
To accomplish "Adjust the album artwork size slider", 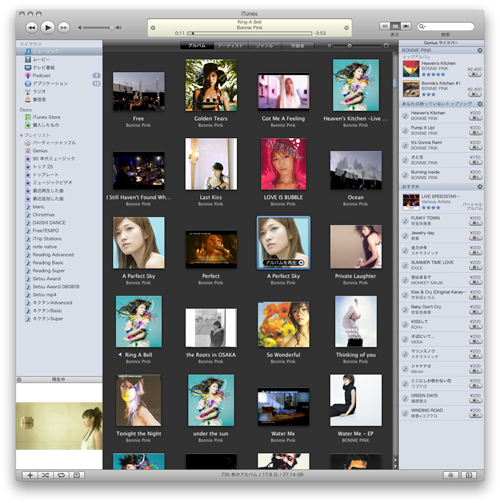I will (x=349, y=46).
